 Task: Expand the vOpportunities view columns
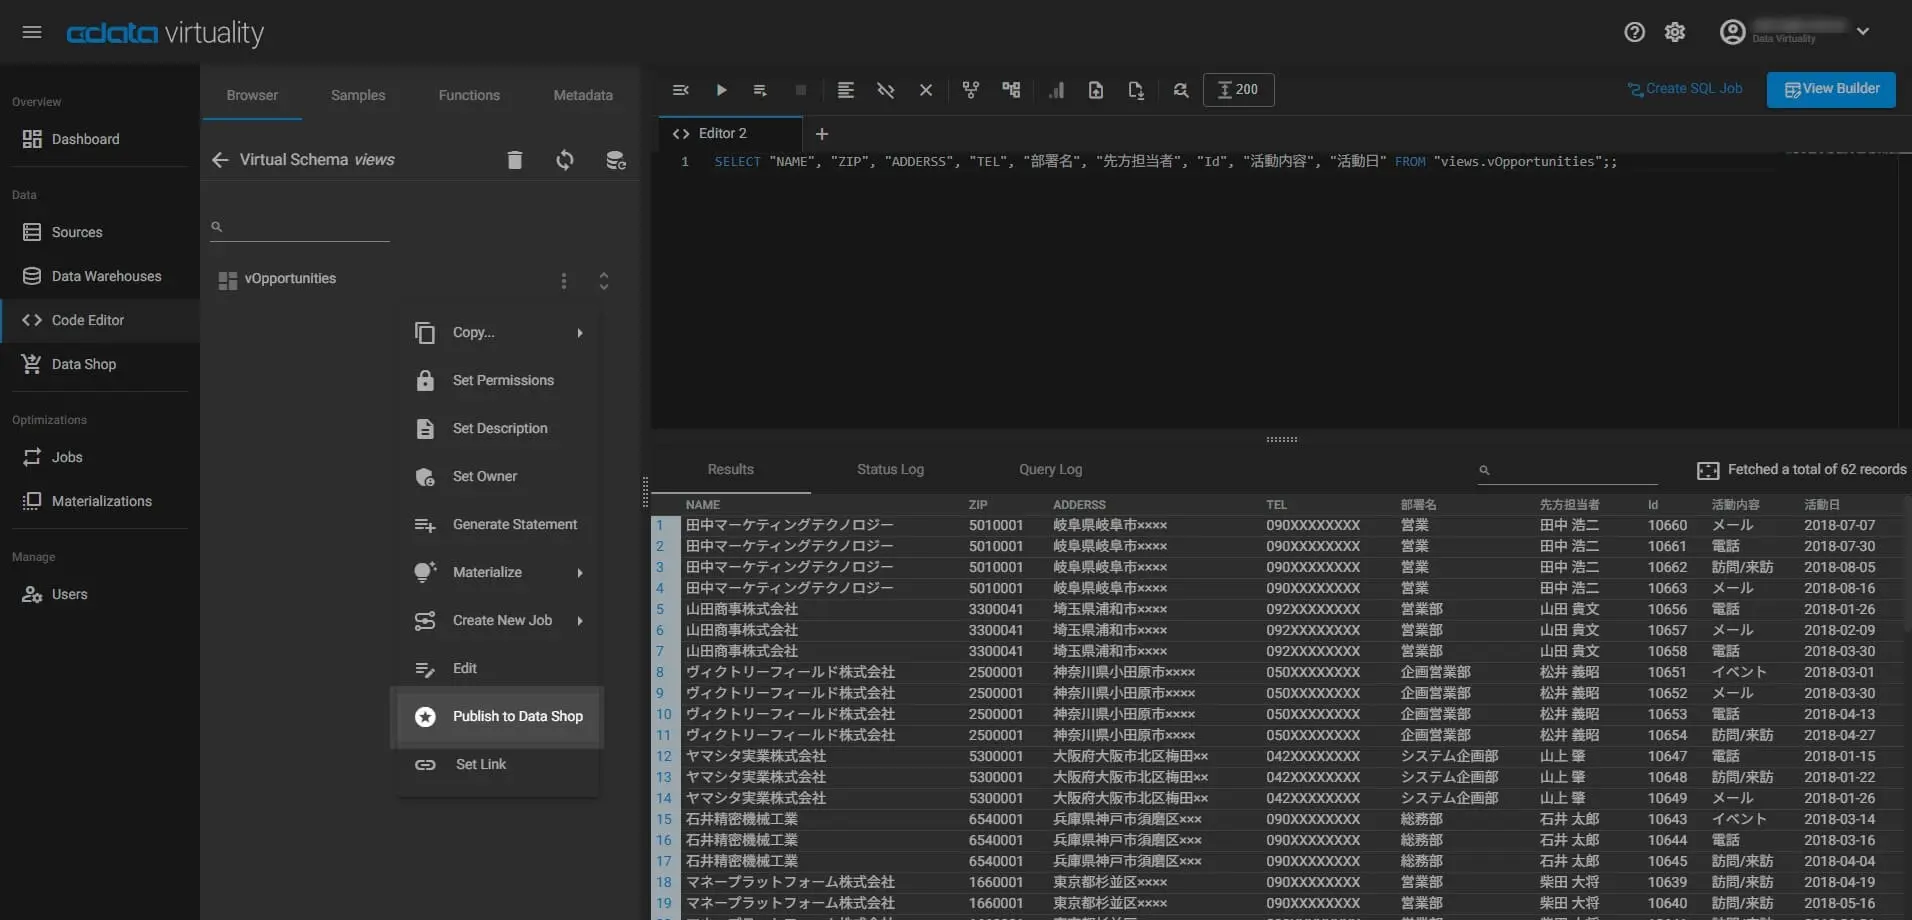[604, 281]
